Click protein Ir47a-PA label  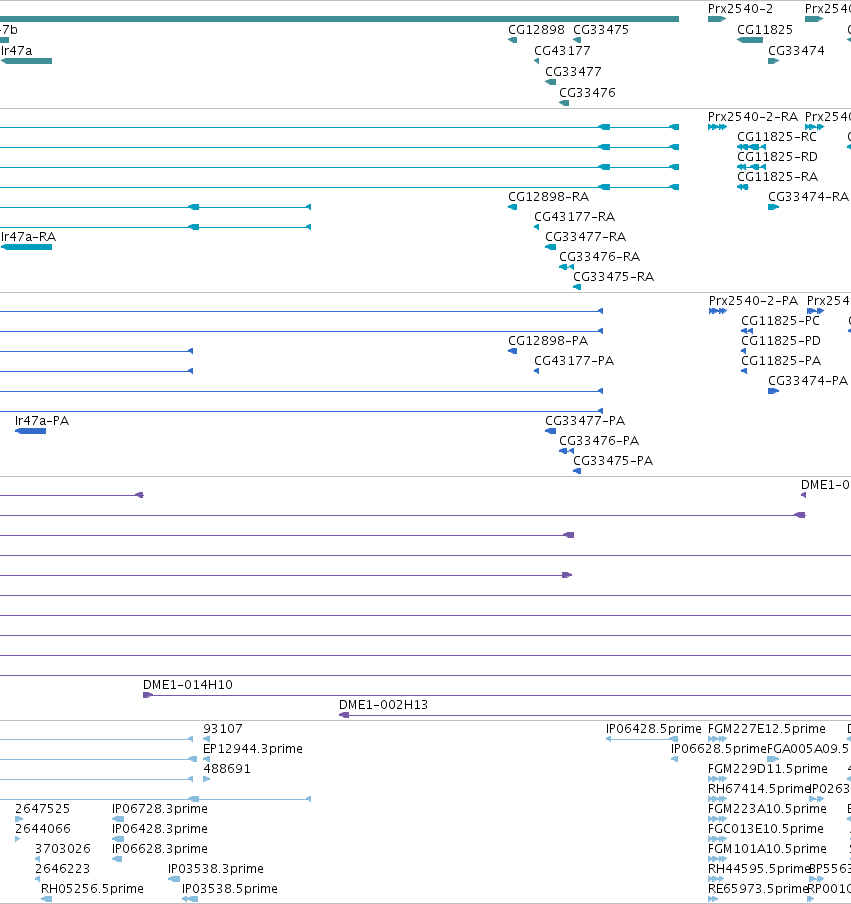point(42,421)
